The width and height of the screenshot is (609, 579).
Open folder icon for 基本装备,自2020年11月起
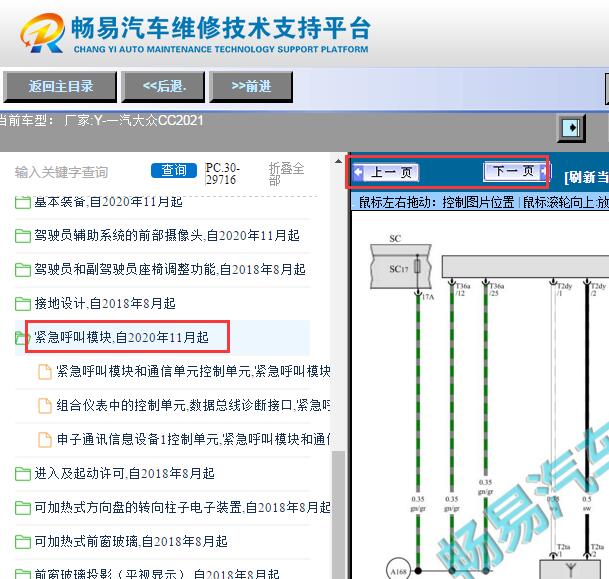click(23, 202)
